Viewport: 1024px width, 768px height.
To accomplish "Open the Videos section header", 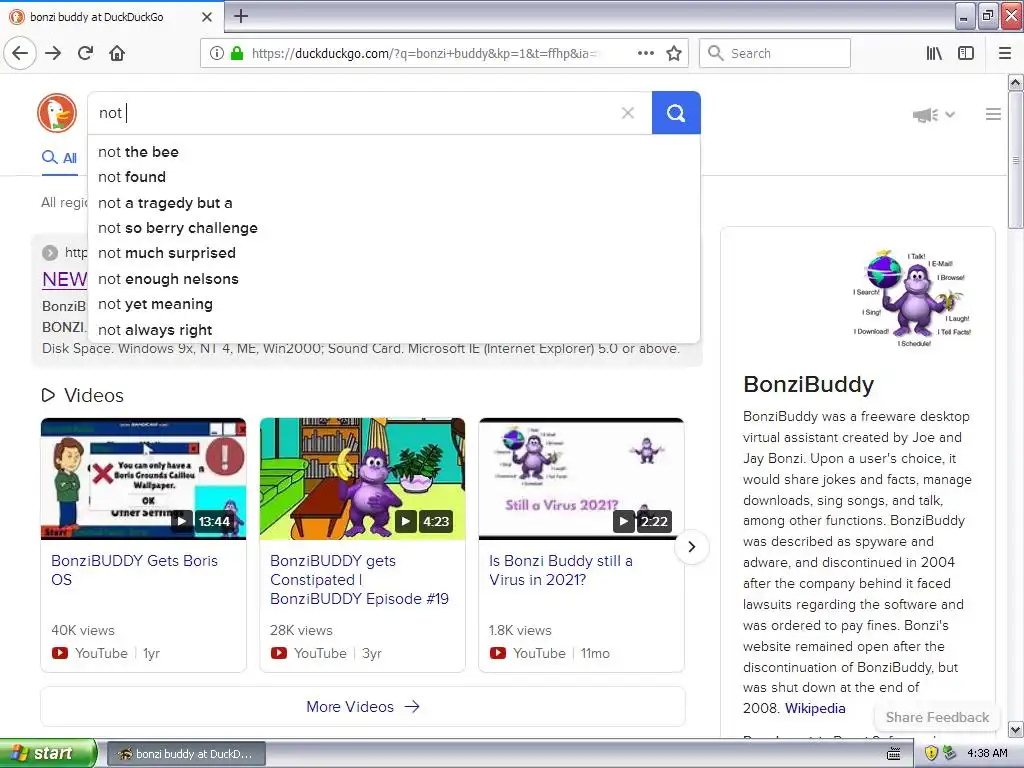I will point(83,395).
